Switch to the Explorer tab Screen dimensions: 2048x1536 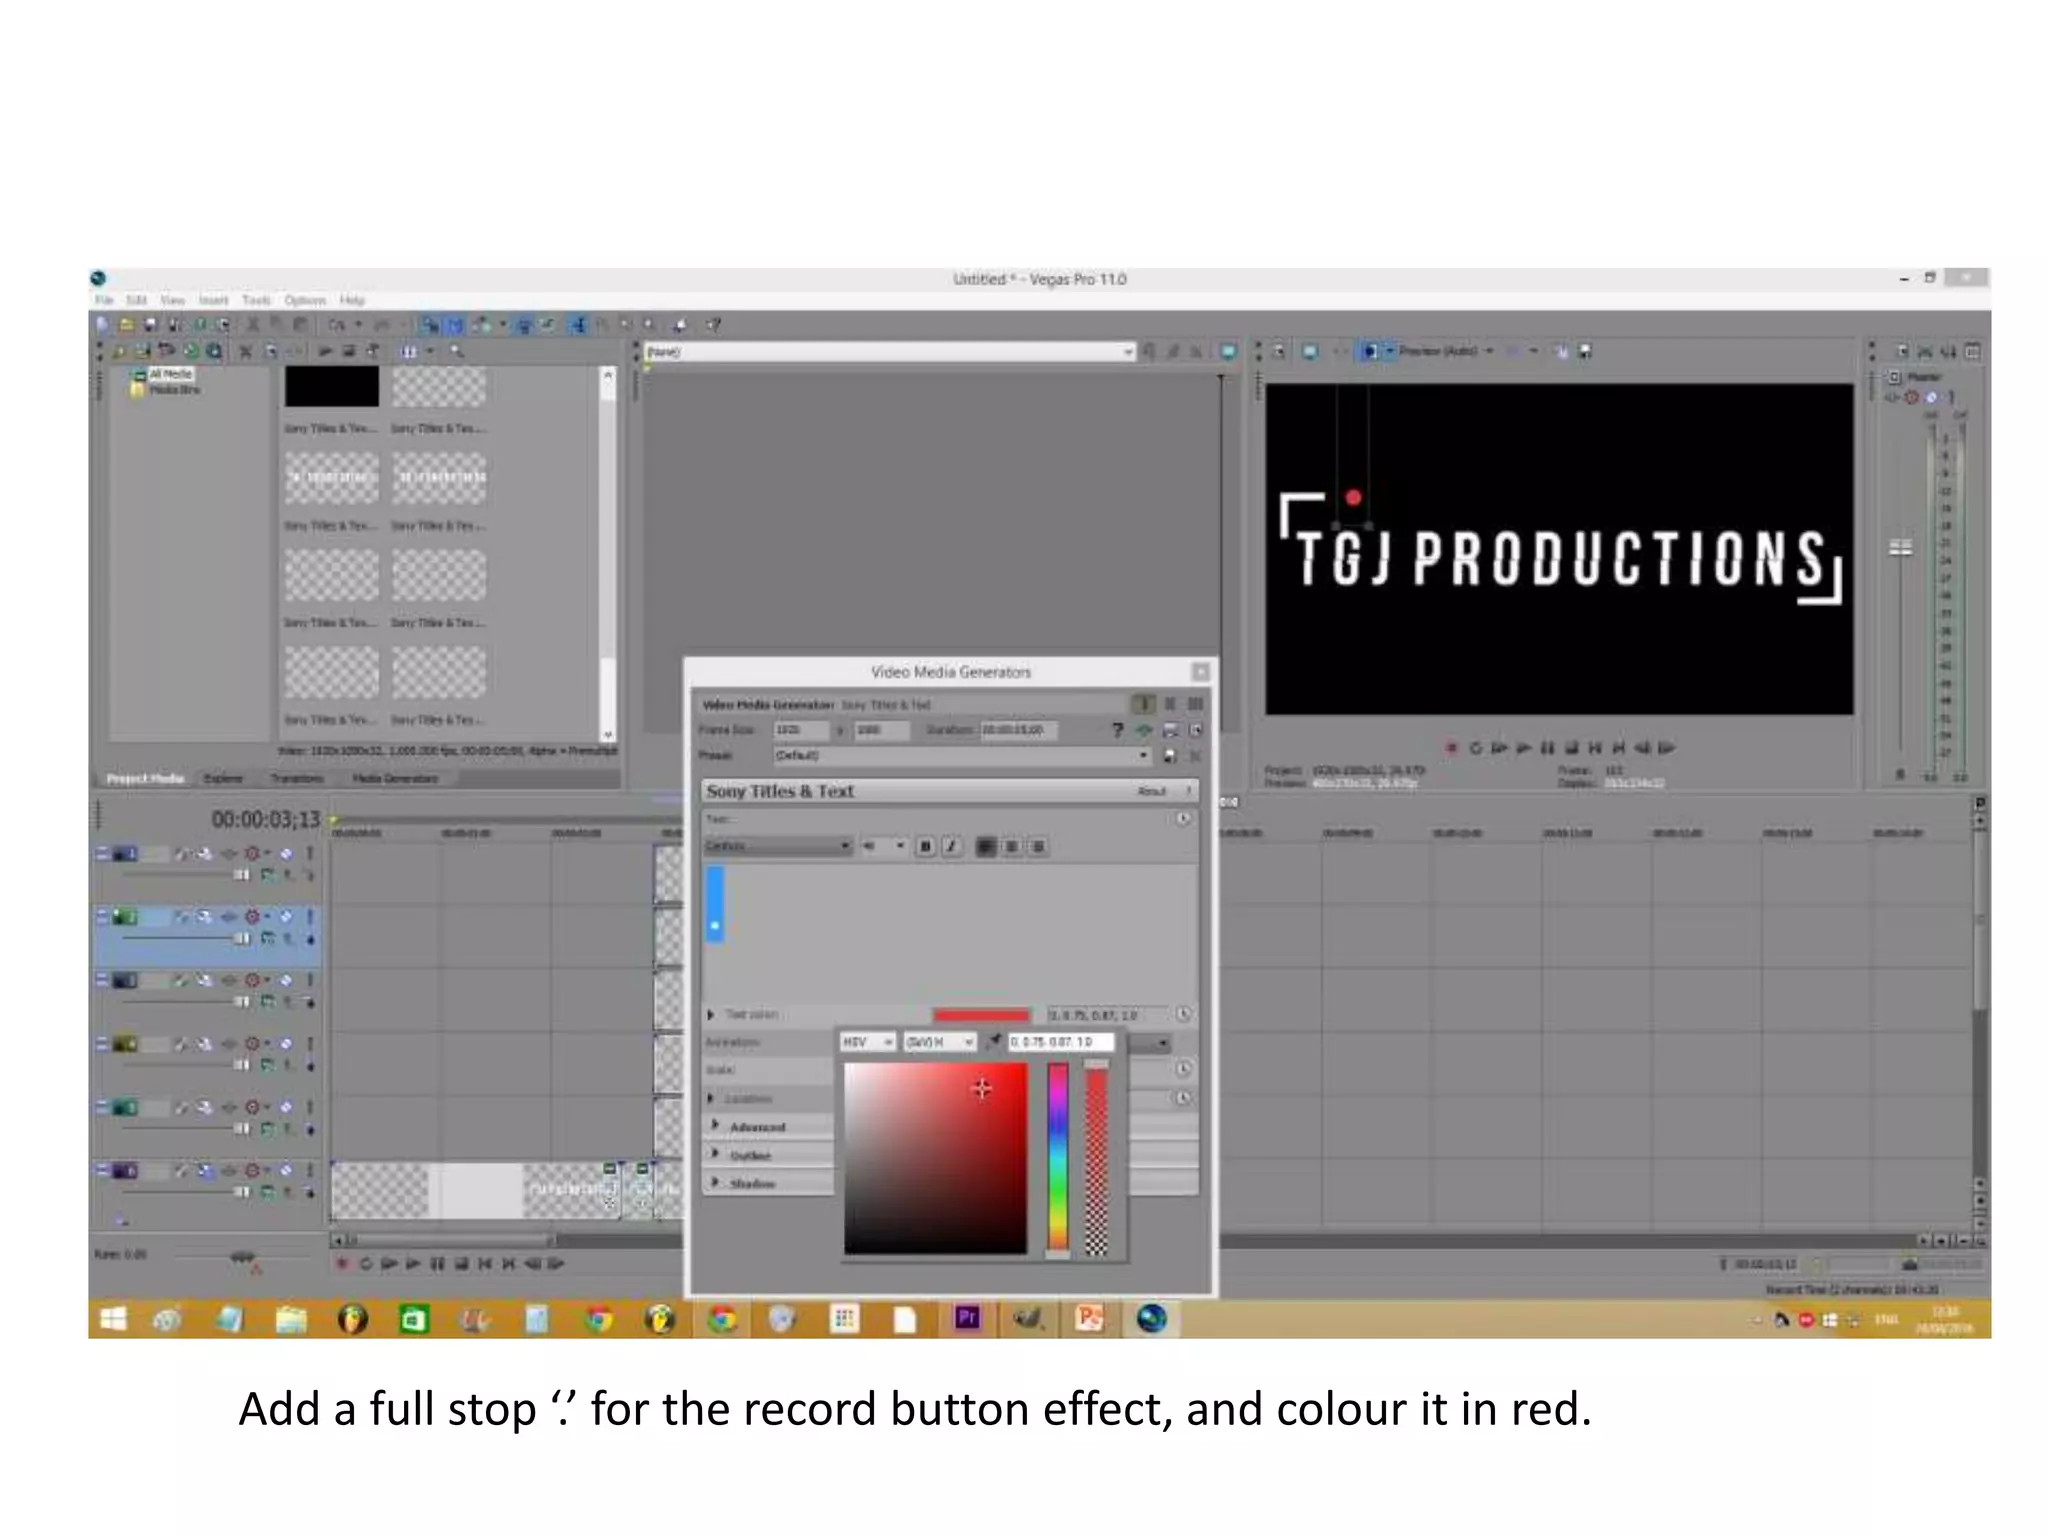click(223, 778)
